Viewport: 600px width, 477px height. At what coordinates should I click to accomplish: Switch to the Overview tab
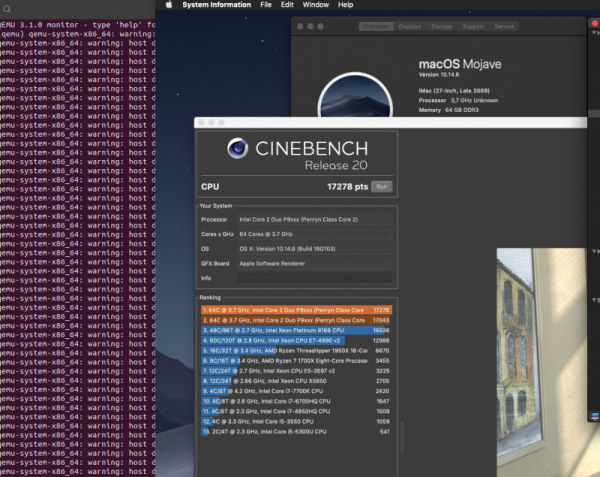(x=377, y=26)
